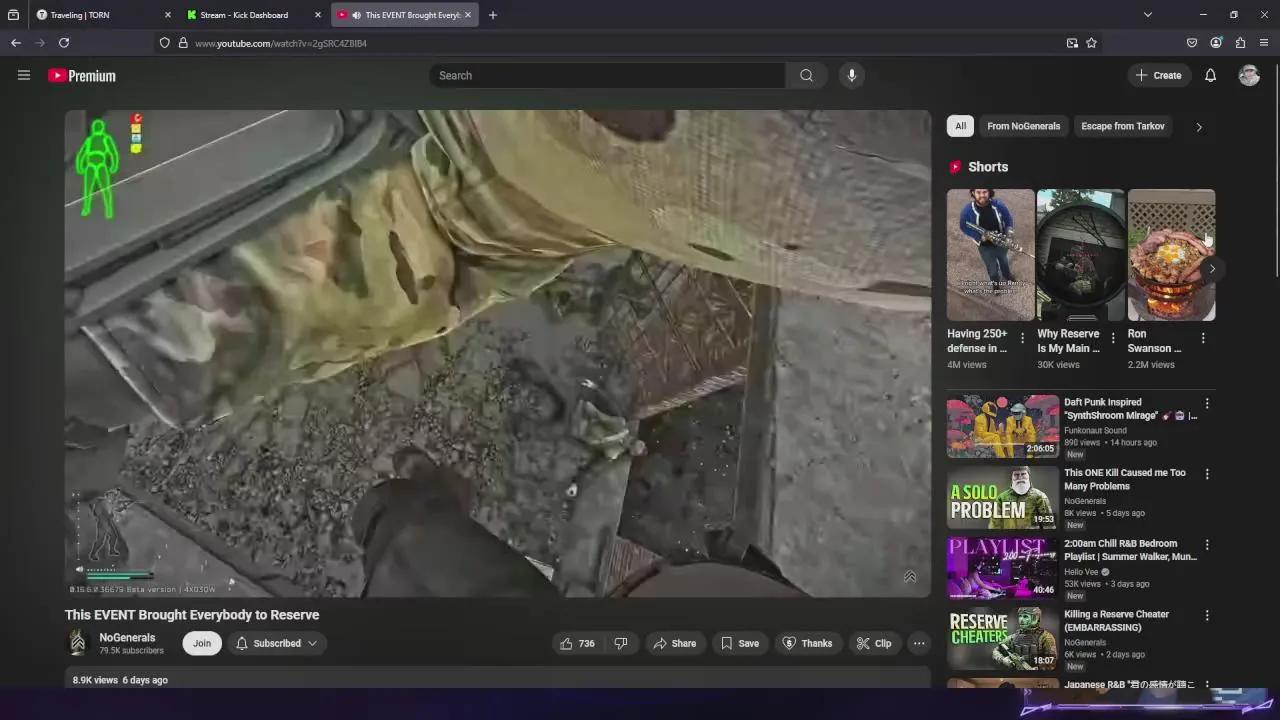Start voice search with microphone icon
This screenshot has width=1280, height=720.
(x=851, y=75)
